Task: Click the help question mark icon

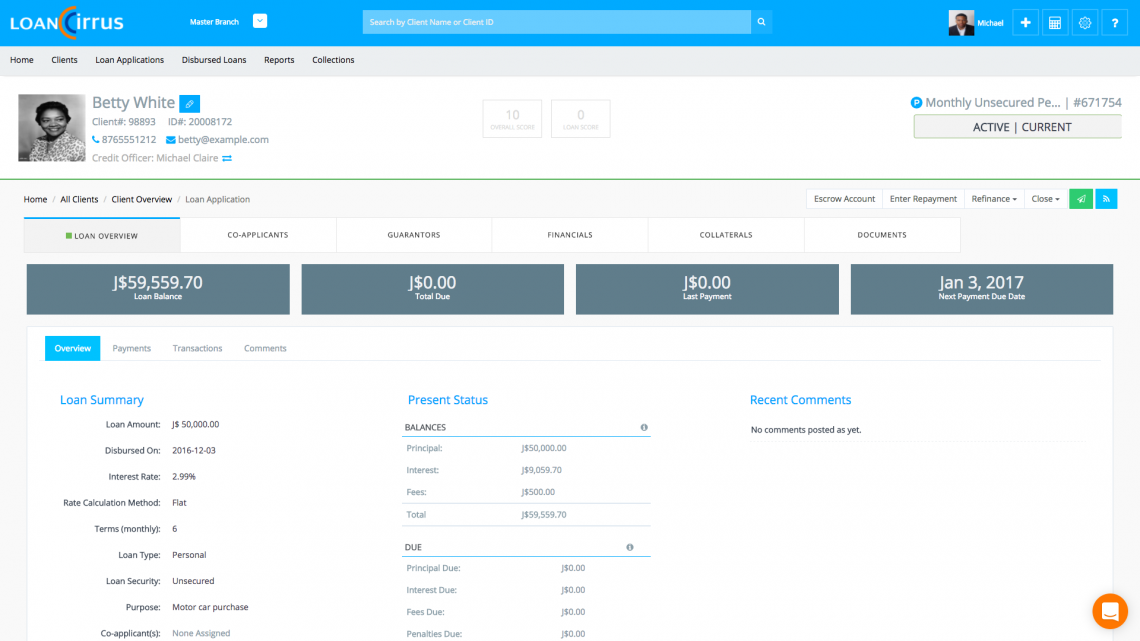Action: coord(1114,22)
